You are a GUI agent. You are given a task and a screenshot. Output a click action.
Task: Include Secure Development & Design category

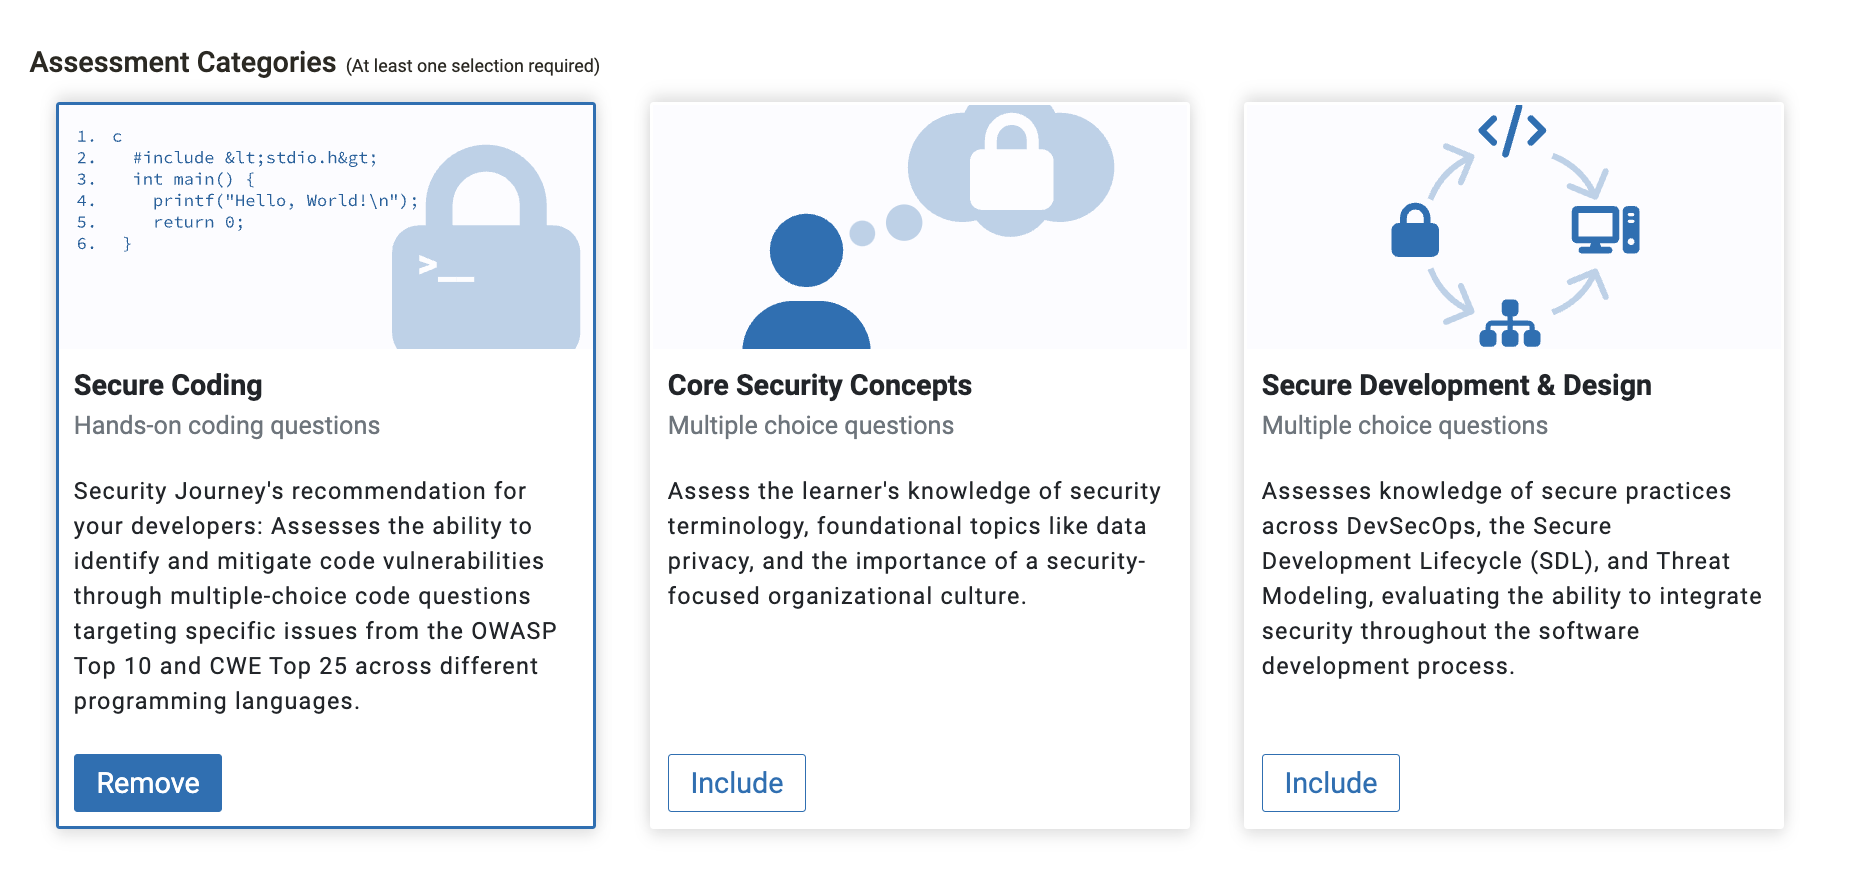pos(1331,783)
